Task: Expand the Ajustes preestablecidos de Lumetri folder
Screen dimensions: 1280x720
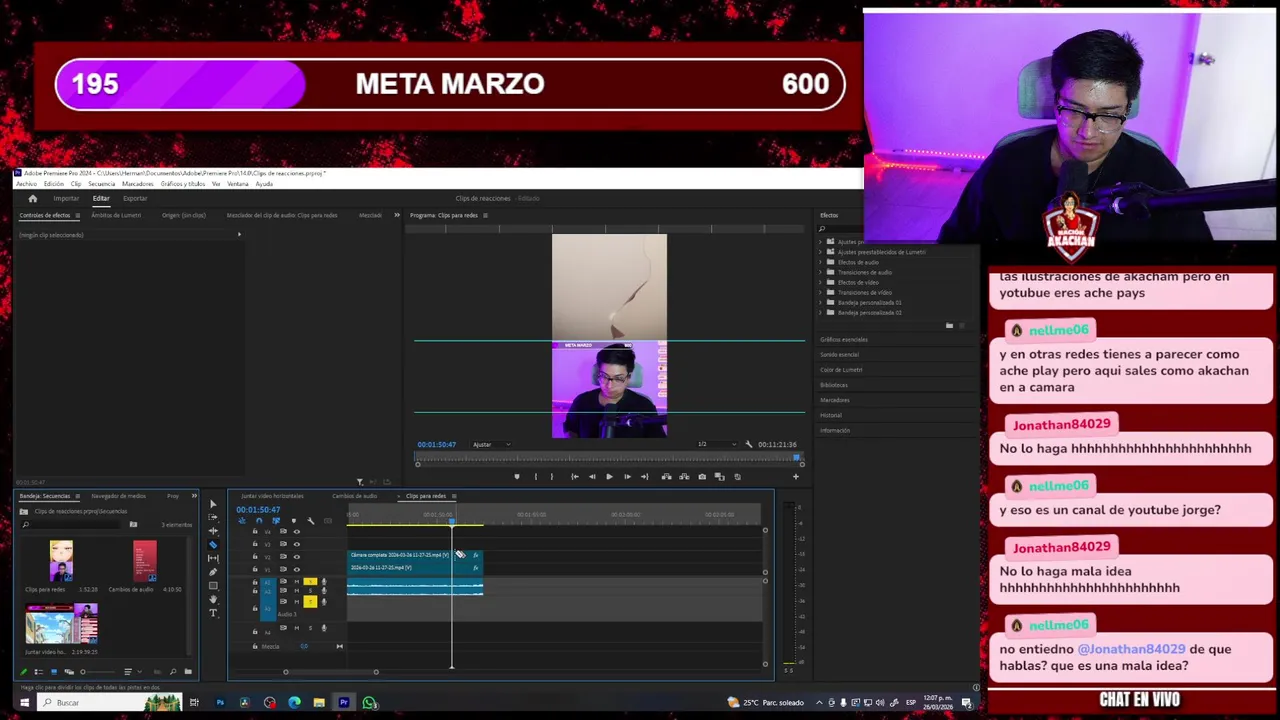Action: point(821,252)
